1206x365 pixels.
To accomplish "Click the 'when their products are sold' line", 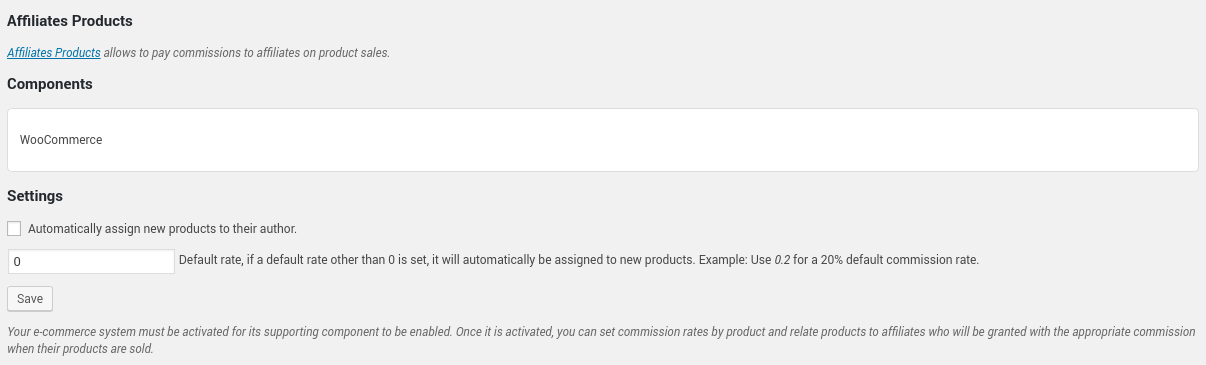I will pos(80,350).
